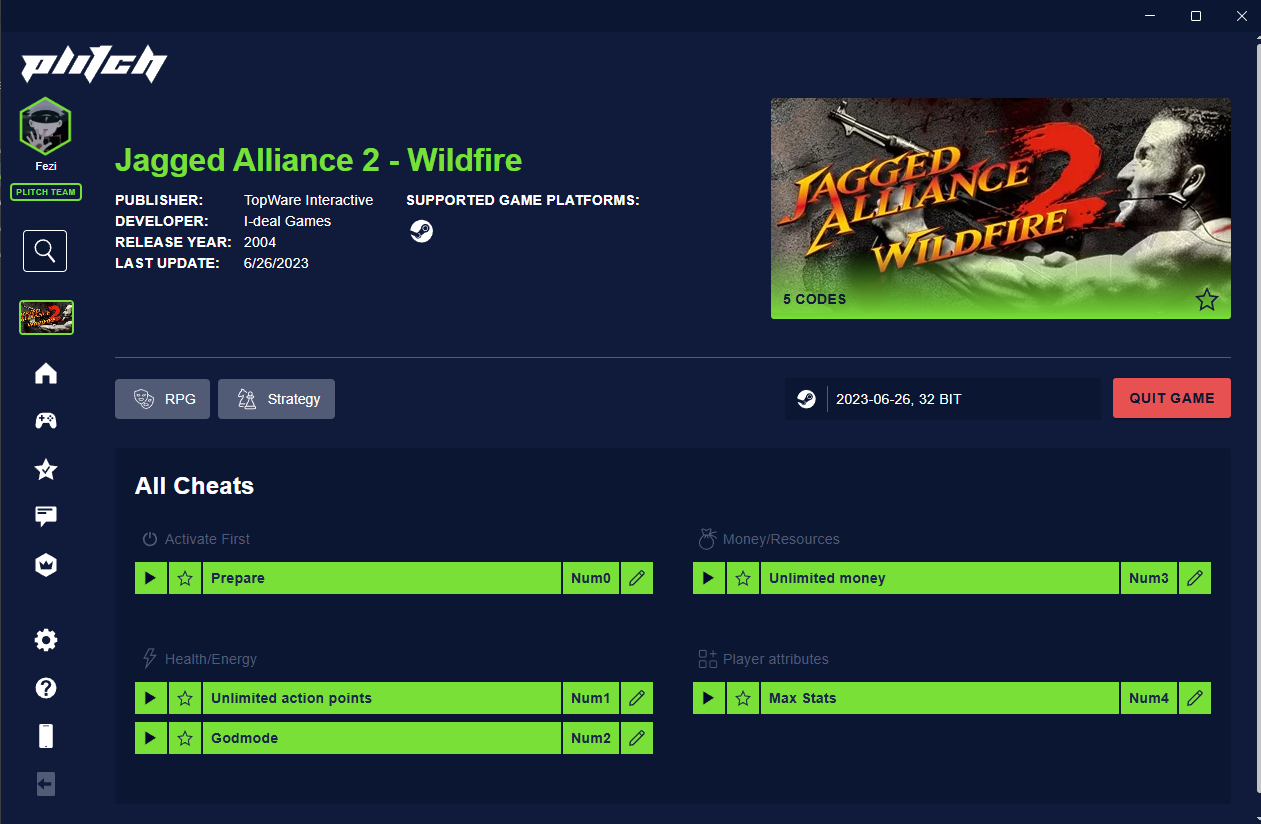
Task: Click the I-deal Games developer name
Action: click(x=287, y=221)
